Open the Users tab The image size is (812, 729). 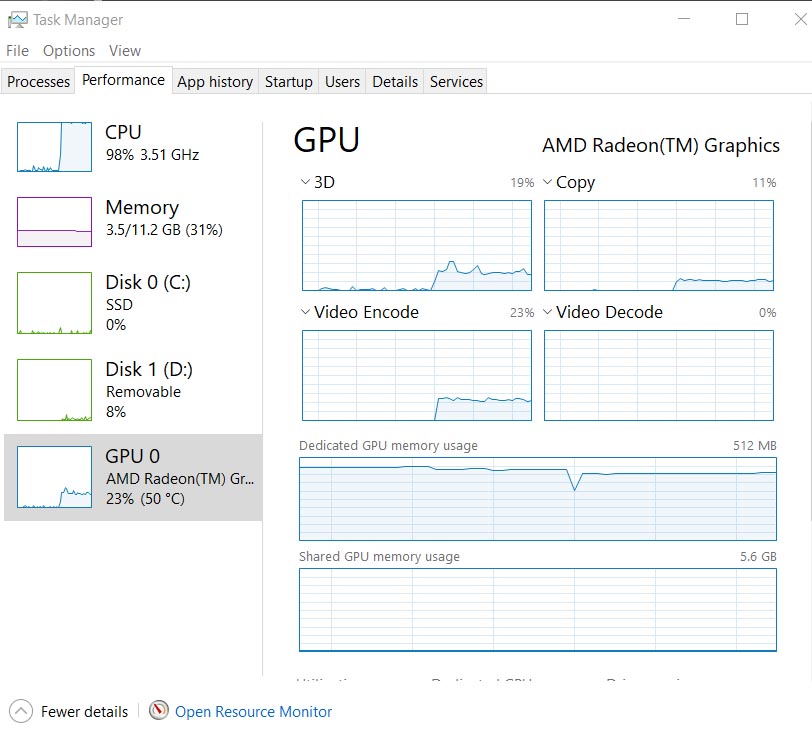click(x=342, y=81)
